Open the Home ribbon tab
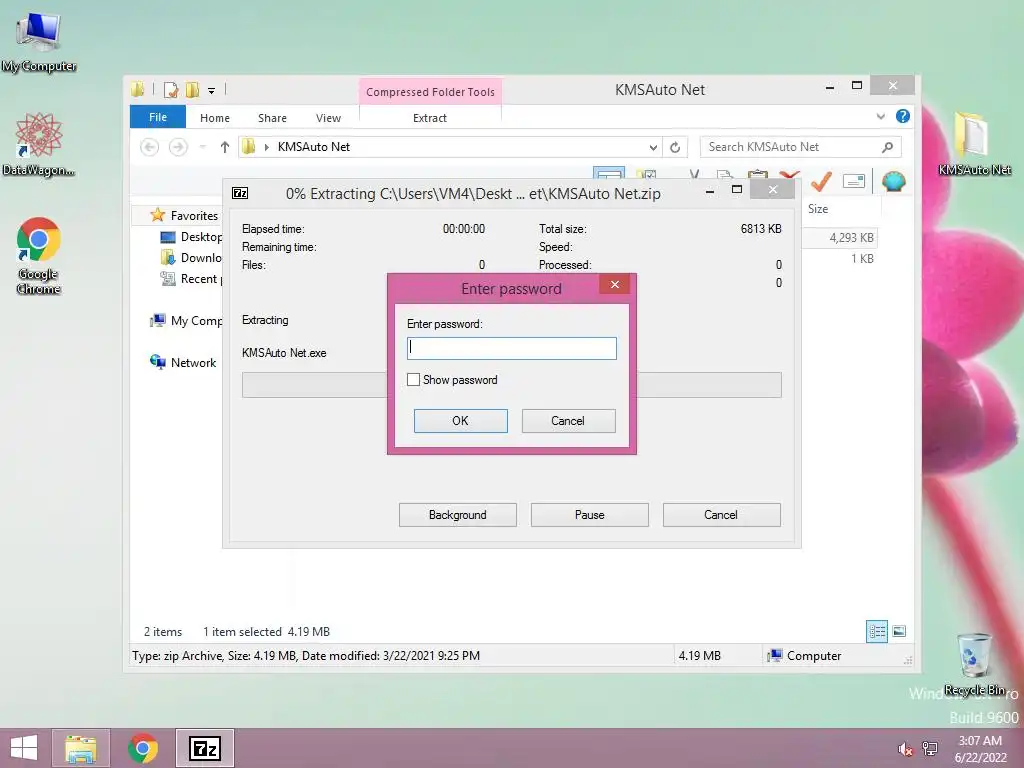The width and height of the screenshot is (1024, 768). tap(215, 118)
